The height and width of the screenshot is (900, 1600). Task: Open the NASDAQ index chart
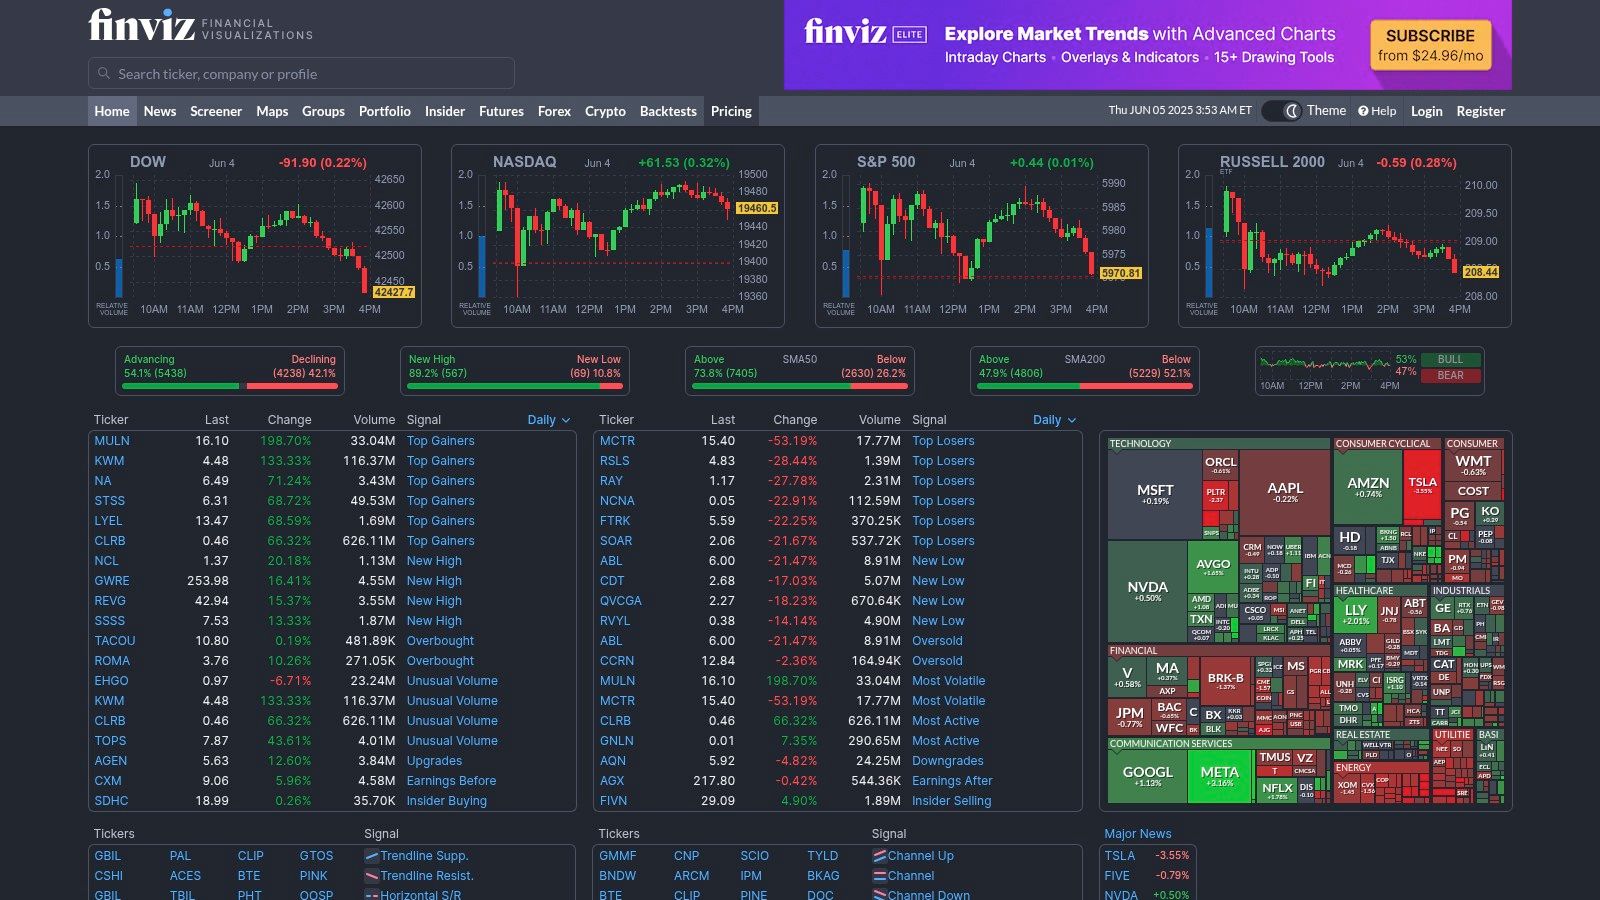618,236
